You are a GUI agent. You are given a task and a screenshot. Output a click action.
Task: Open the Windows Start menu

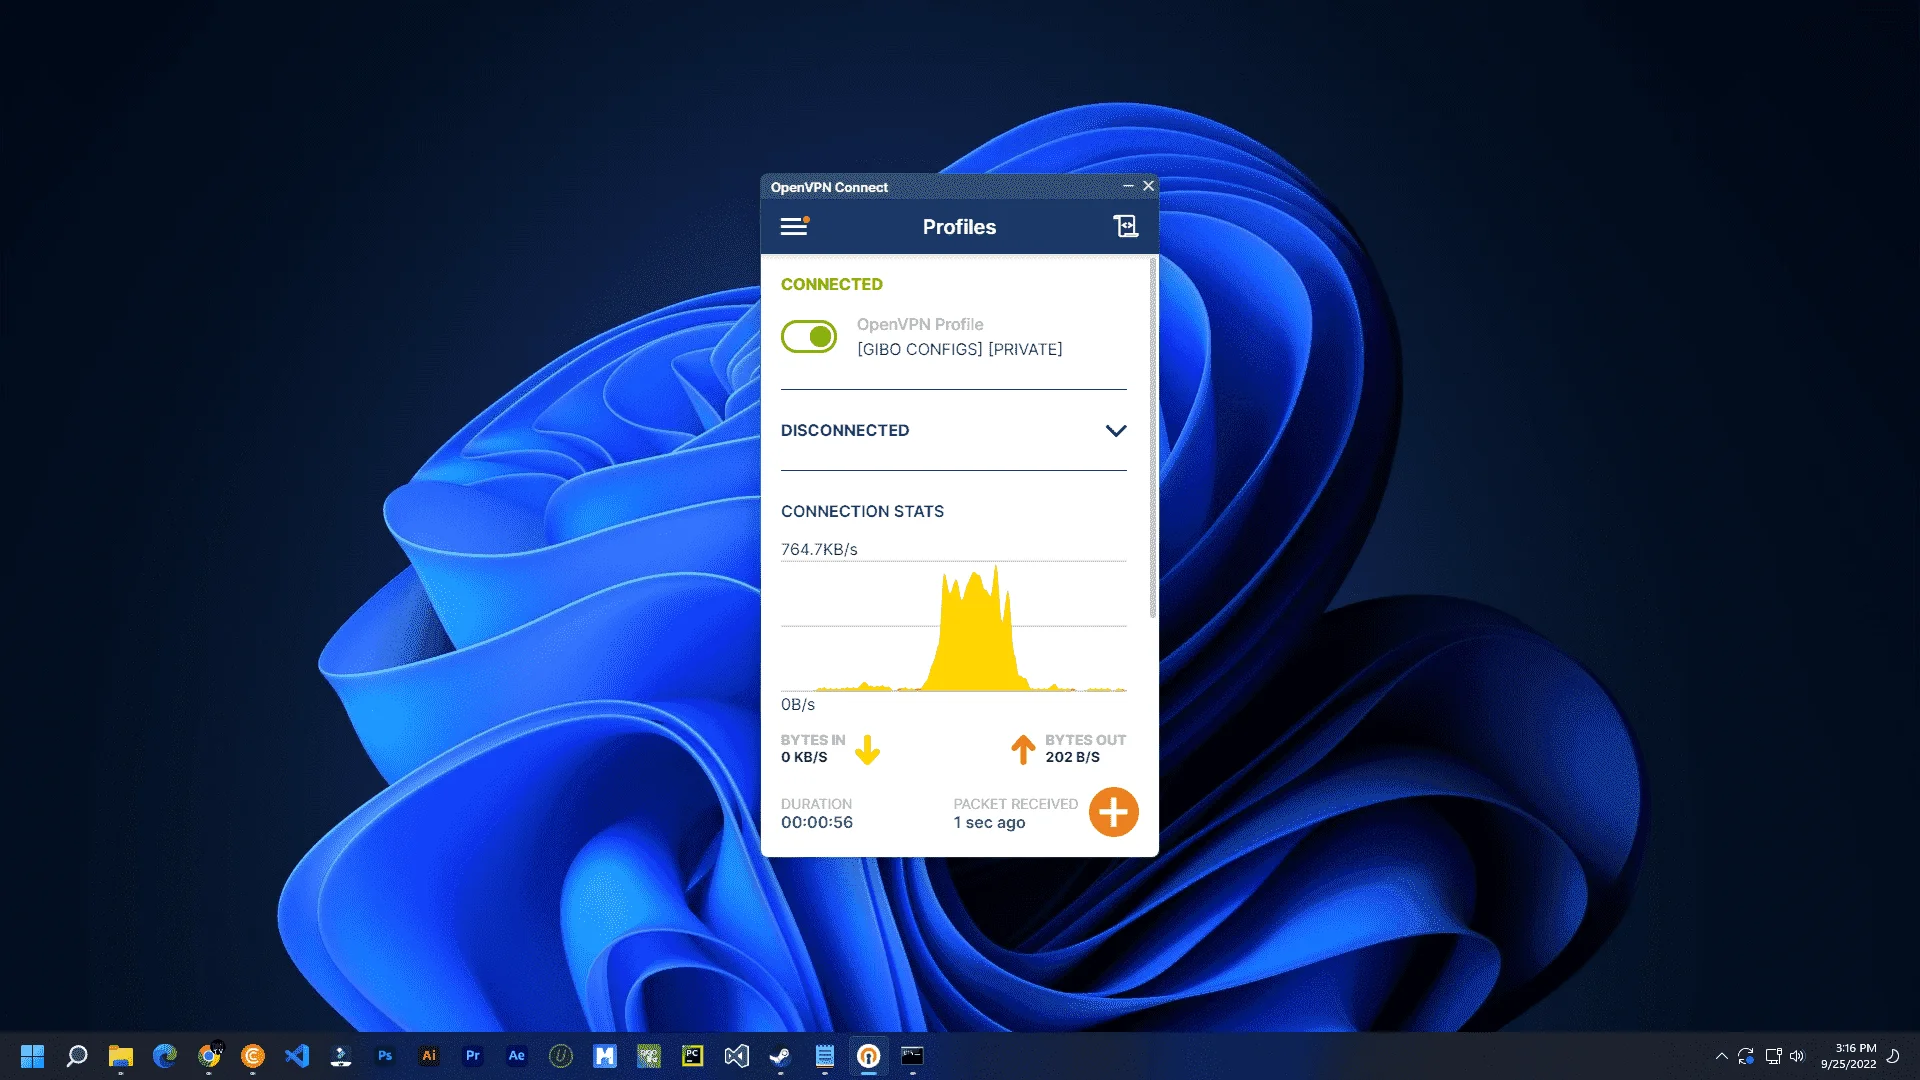click(x=33, y=1056)
